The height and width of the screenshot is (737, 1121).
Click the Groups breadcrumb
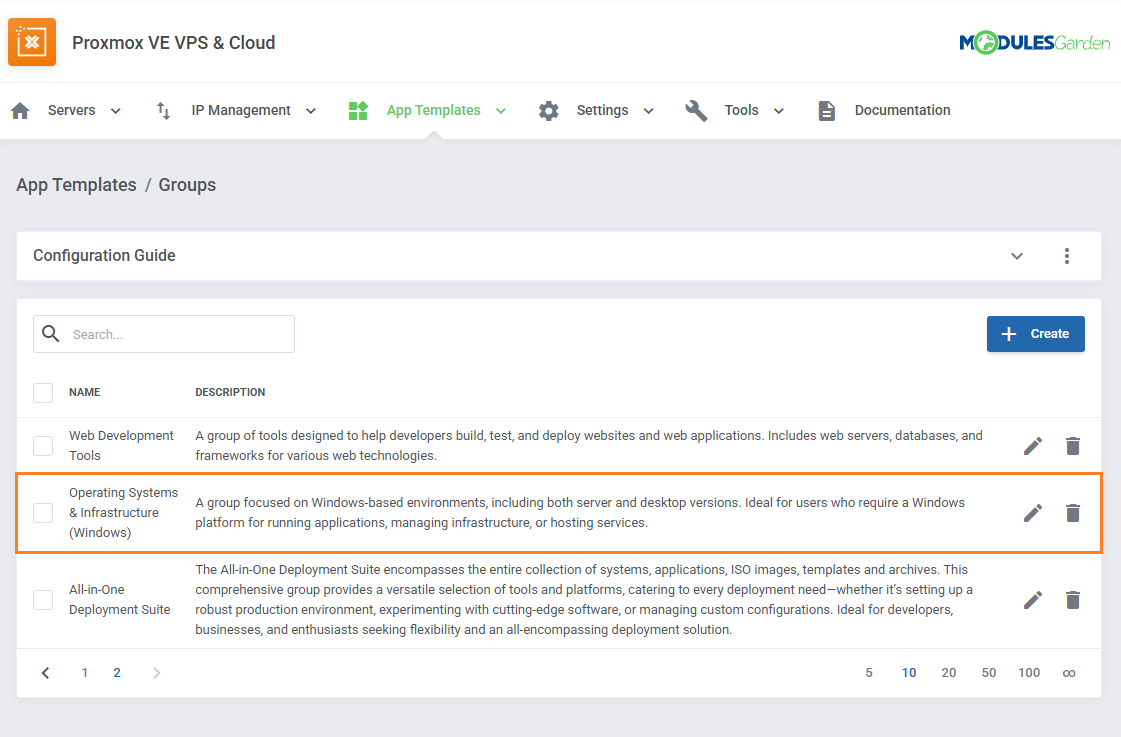pyautogui.click(x=187, y=184)
